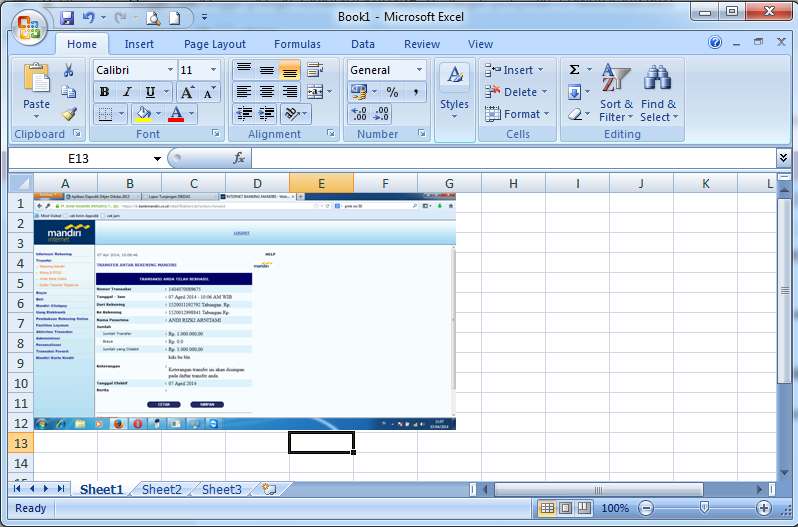Open the font size dropdown
This screenshot has height=527, width=798.
(213, 70)
